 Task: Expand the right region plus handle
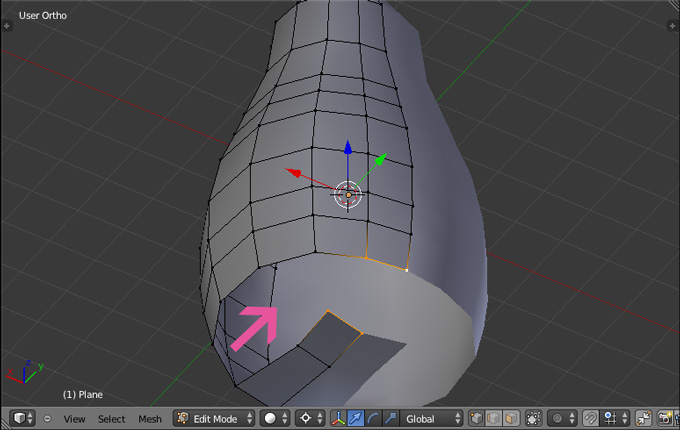coord(672,26)
